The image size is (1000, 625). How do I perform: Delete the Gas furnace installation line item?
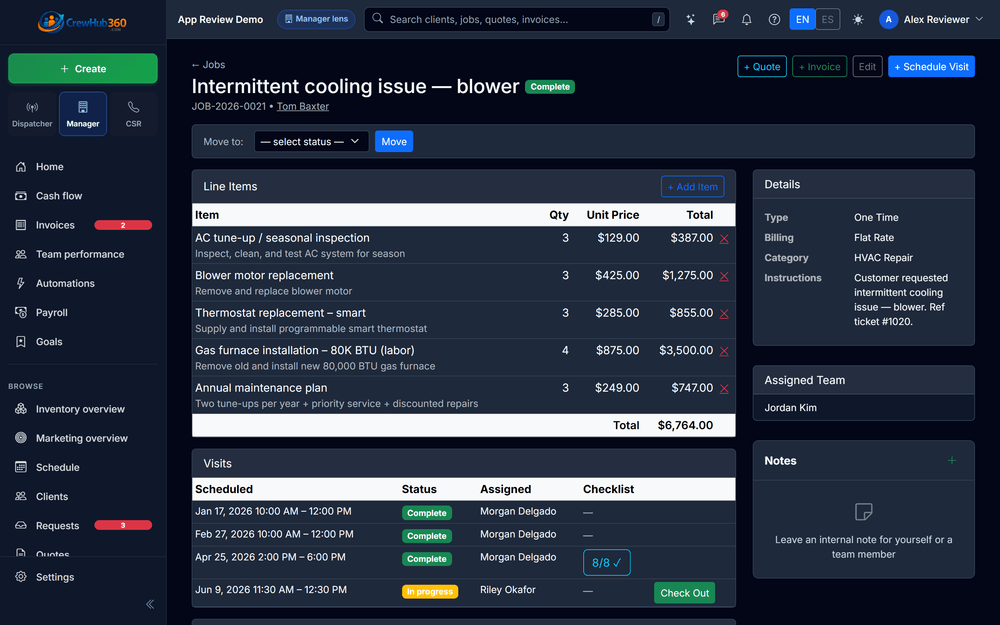coord(724,351)
